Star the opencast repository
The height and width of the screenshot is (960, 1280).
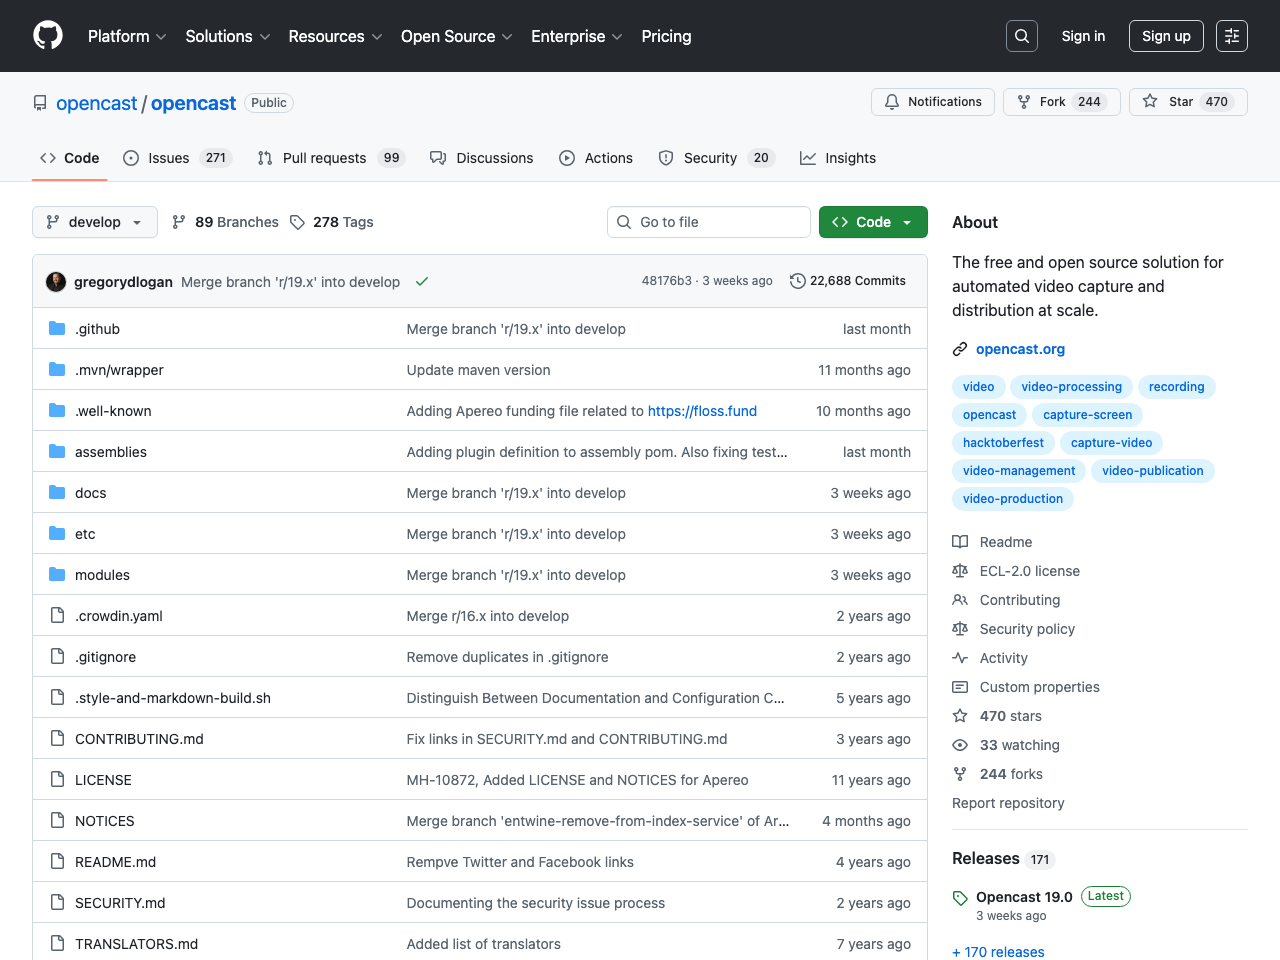pyautogui.click(x=1187, y=102)
